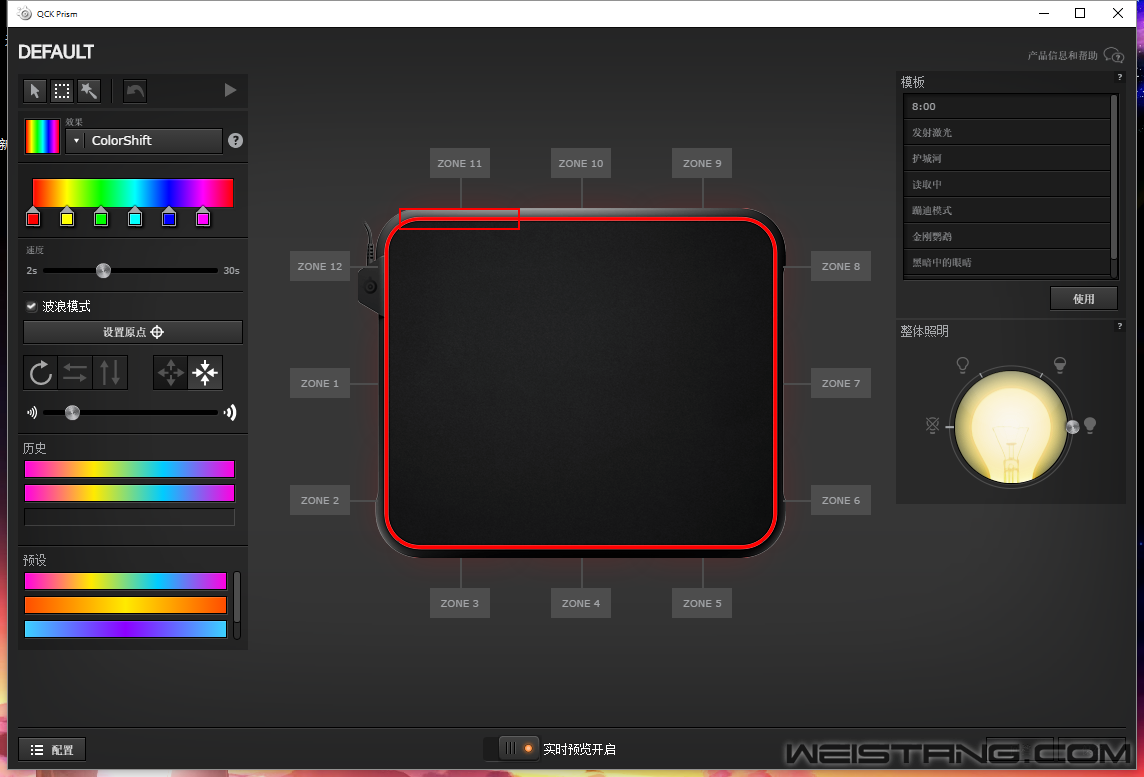The width and height of the screenshot is (1144, 777).
Task: Open the rainbow effect color preview
Action: (x=42, y=136)
